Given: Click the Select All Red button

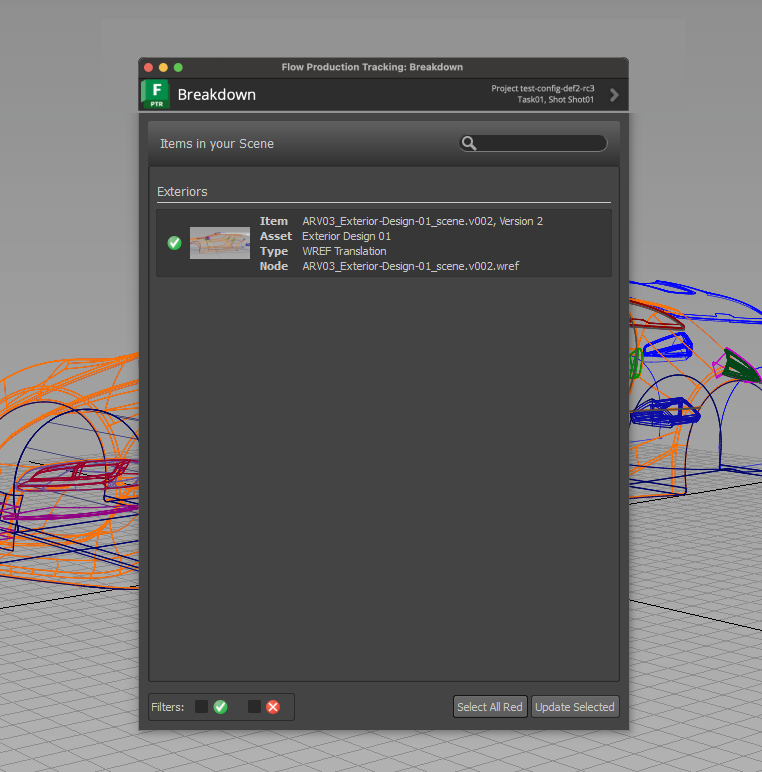Looking at the screenshot, I should [490, 707].
